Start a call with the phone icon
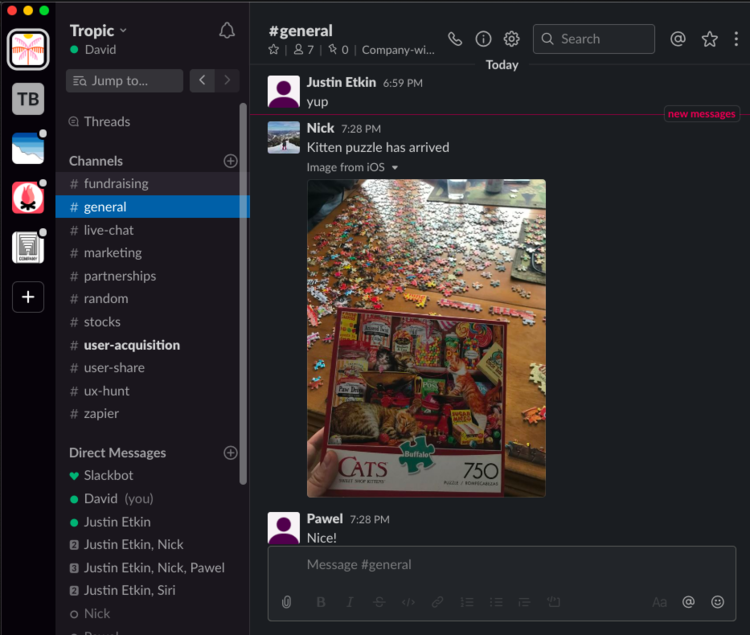Image resolution: width=750 pixels, height=635 pixels. pos(455,39)
